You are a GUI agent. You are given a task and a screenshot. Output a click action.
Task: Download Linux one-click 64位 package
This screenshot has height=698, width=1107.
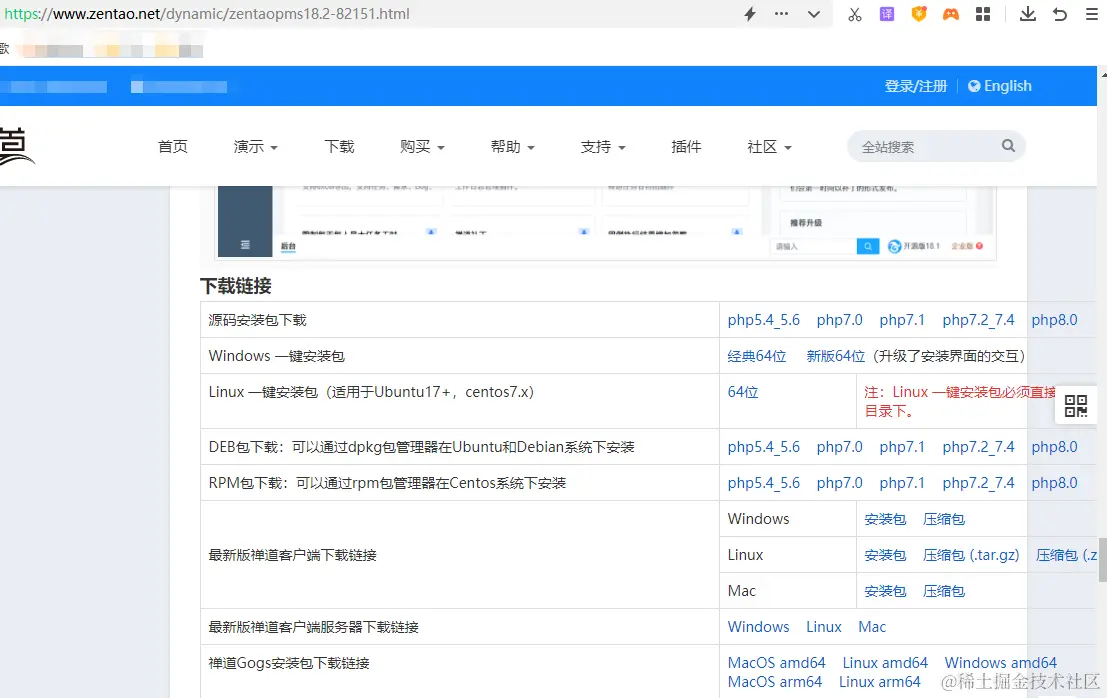coord(743,392)
